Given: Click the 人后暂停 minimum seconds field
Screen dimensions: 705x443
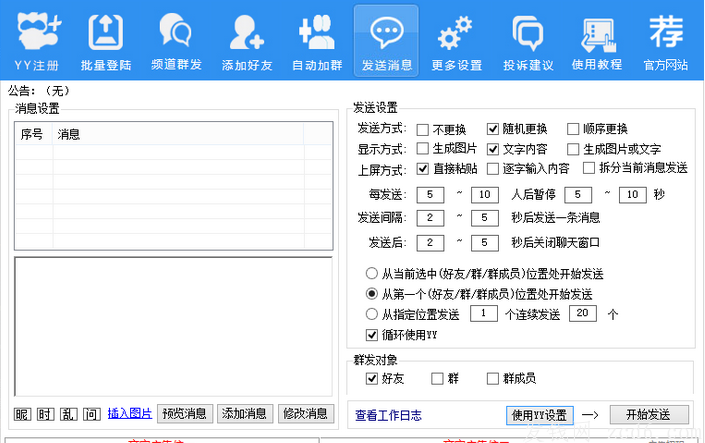Looking at the screenshot, I should coord(578,195).
